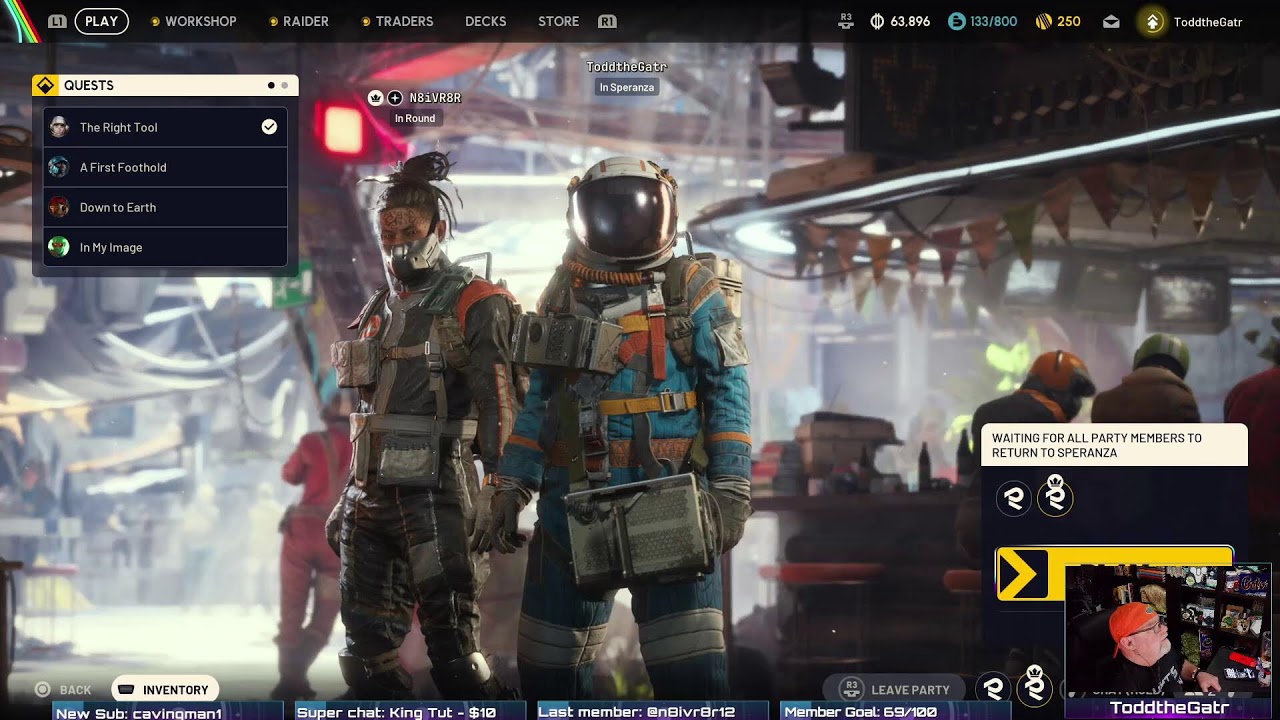Open the Workshop tab
The width and height of the screenshot is (1280, 720).
200,21
